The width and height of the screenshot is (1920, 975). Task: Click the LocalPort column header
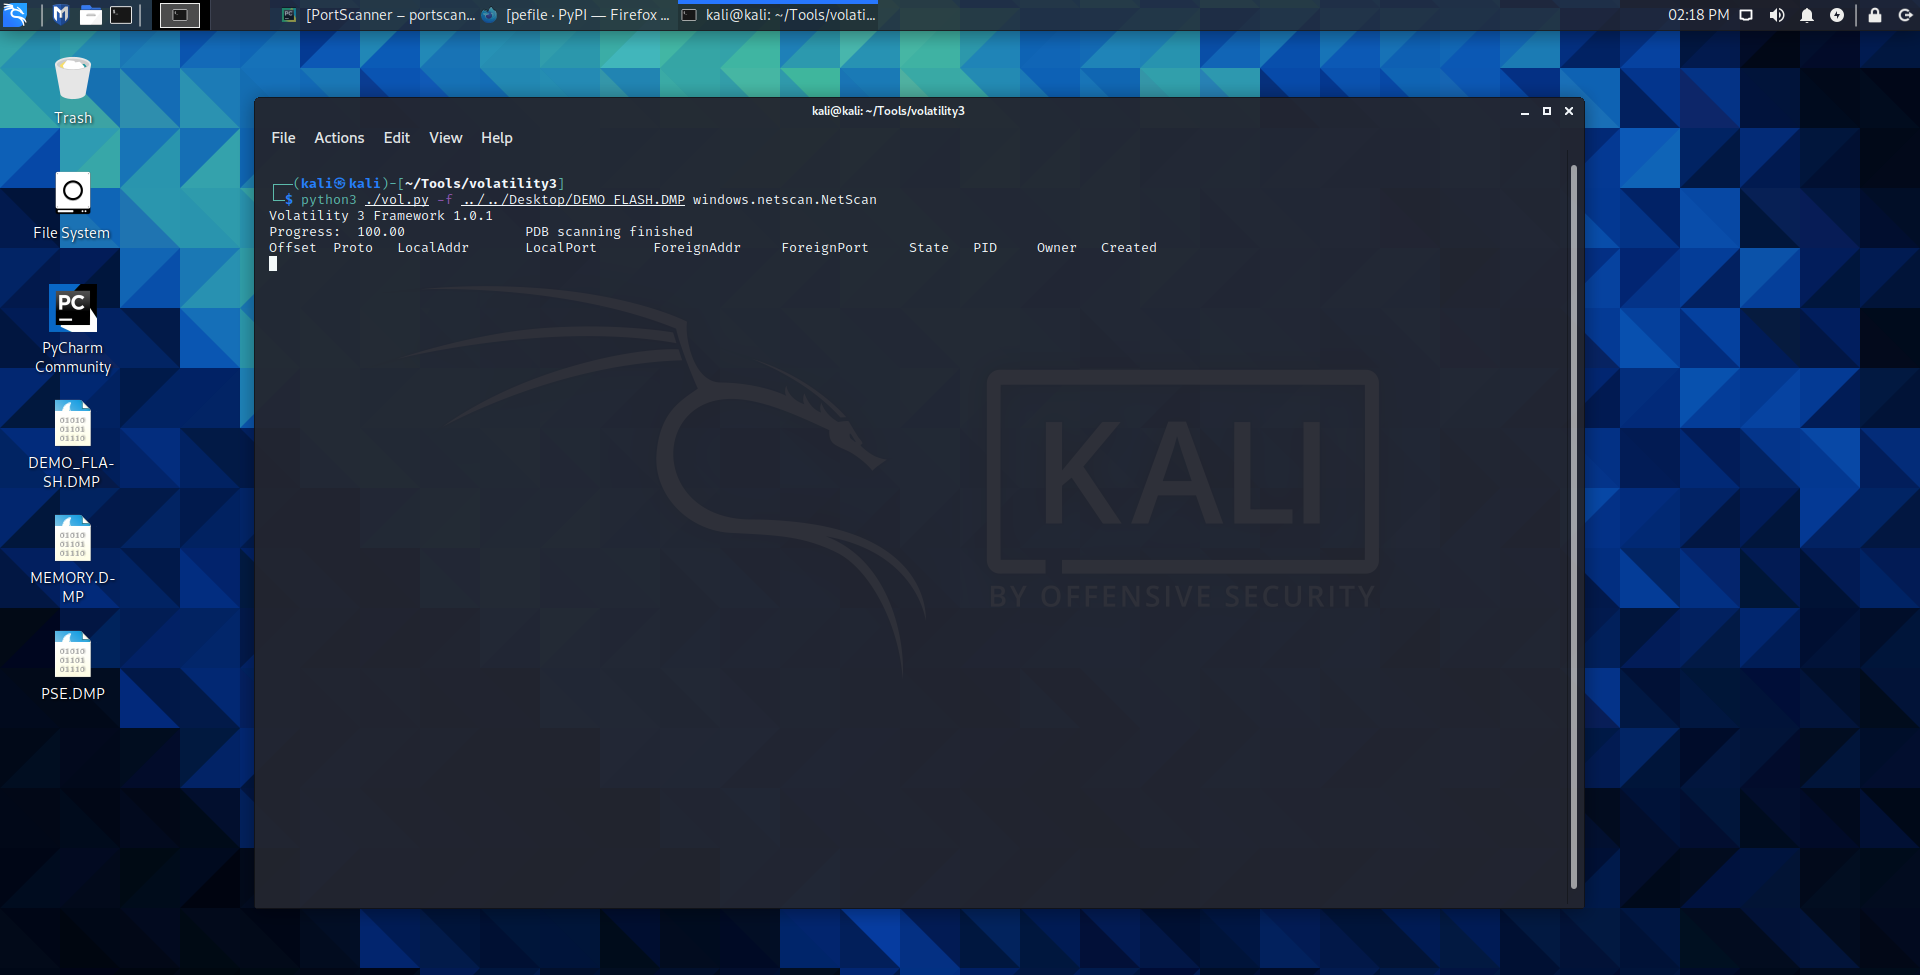[561, 248]
